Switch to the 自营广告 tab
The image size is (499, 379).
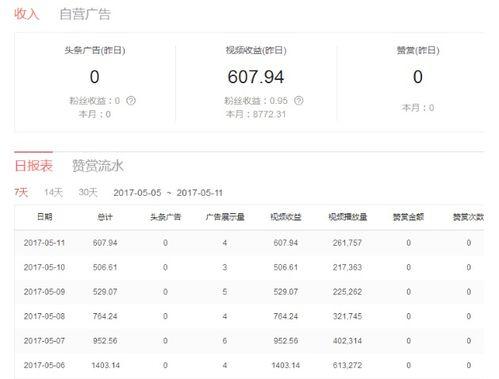pos(85,14)
